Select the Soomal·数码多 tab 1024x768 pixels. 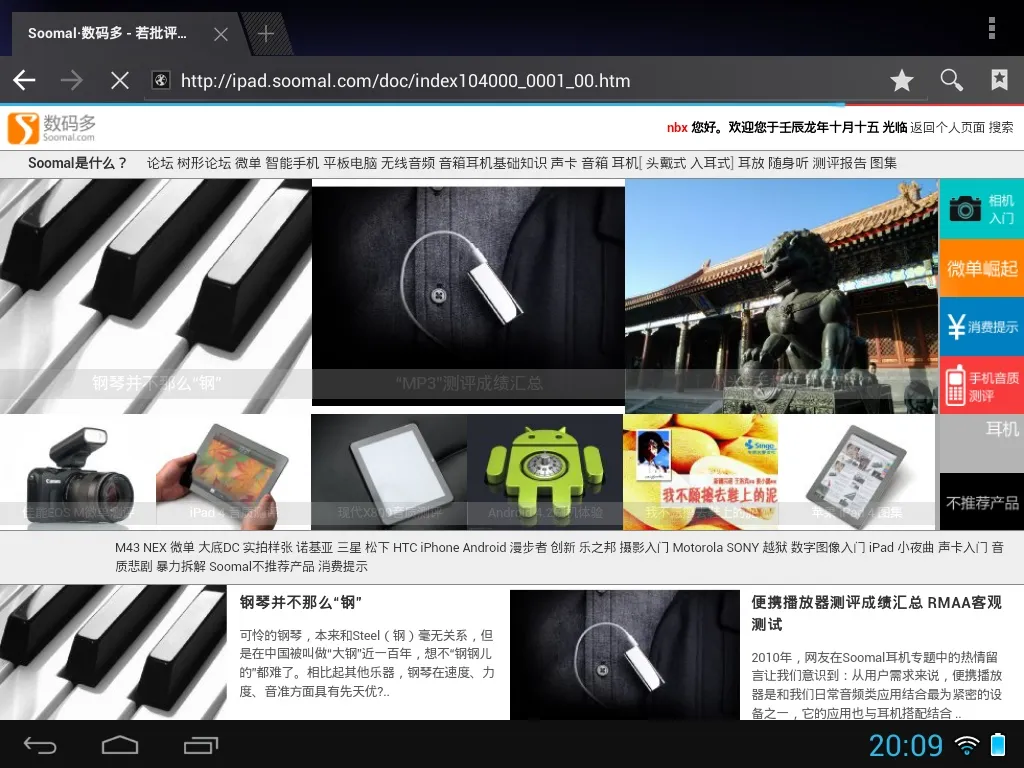[x=108, y=33]
